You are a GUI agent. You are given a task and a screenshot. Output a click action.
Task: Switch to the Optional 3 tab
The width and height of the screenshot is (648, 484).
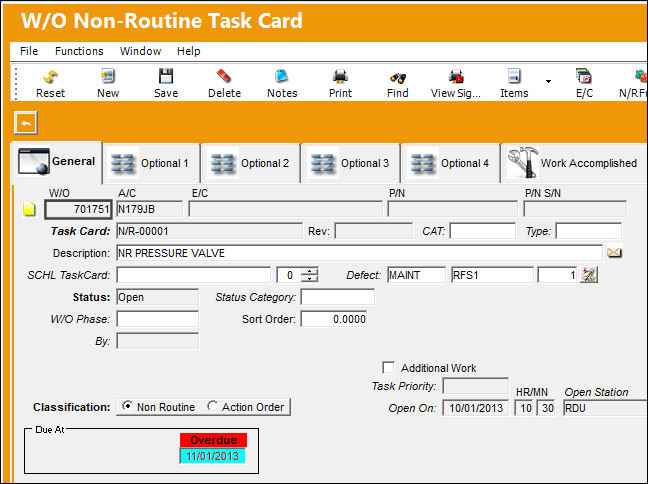(x=351, y=163)
